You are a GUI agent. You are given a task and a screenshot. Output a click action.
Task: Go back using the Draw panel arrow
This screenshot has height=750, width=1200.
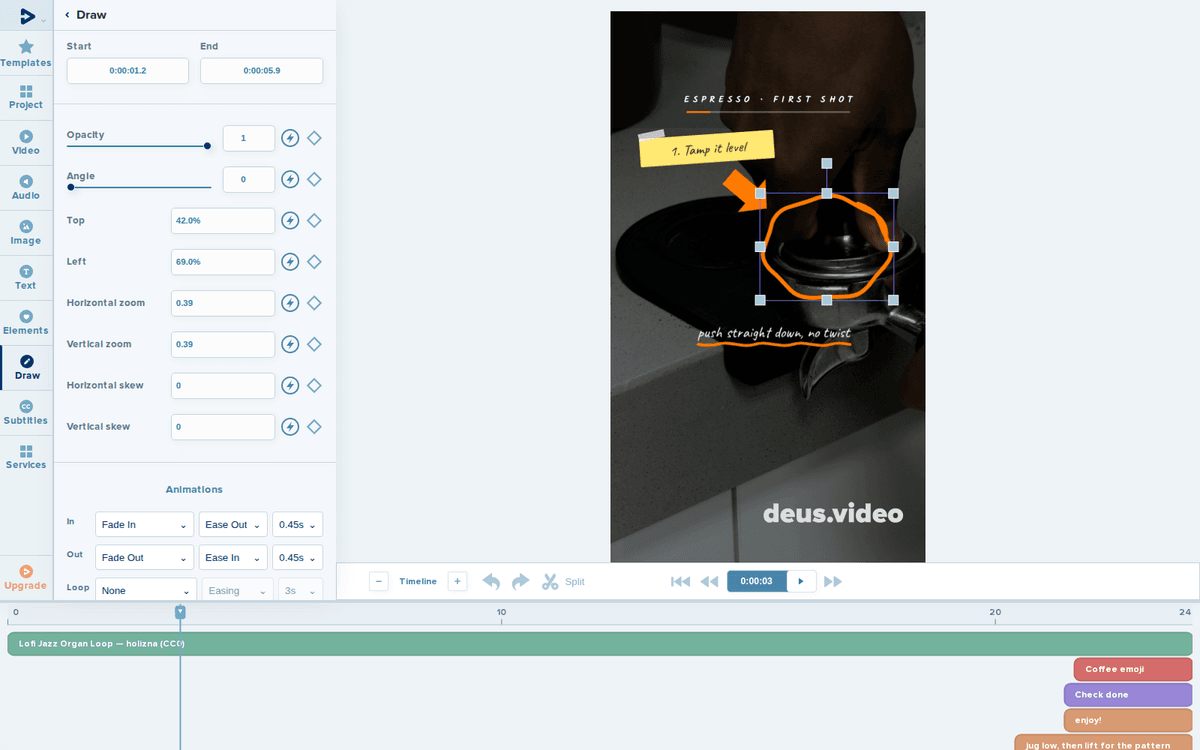click(x=67, y=15)
